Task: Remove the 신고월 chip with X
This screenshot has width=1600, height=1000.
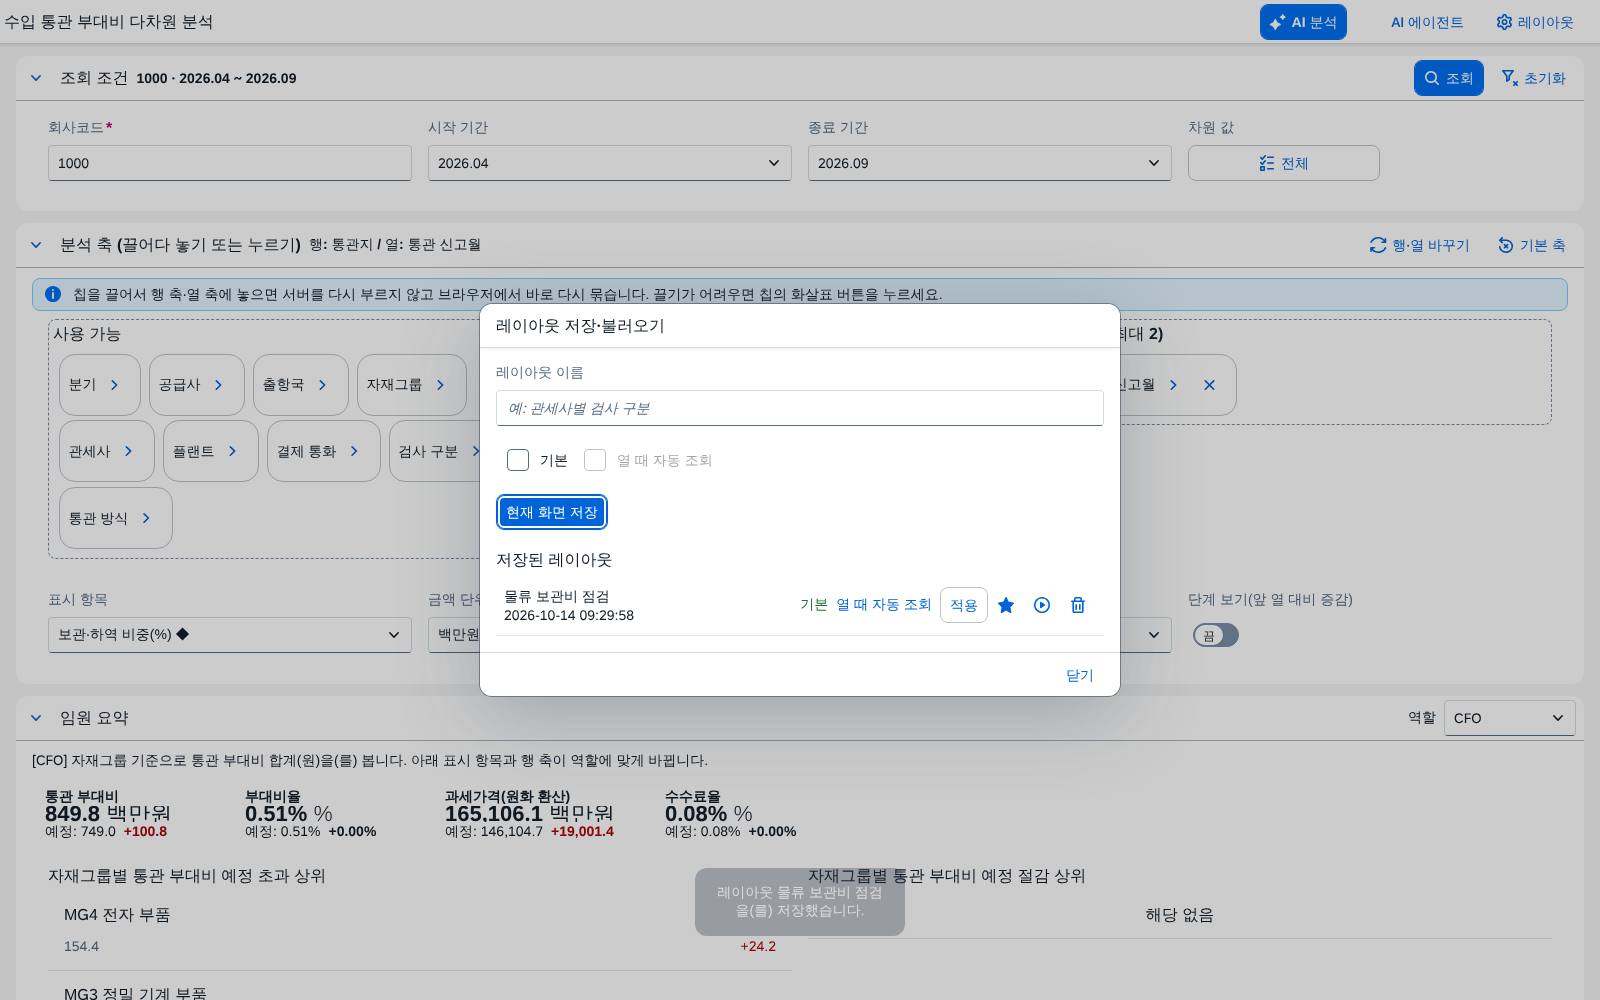Action: click(1209, 385)
